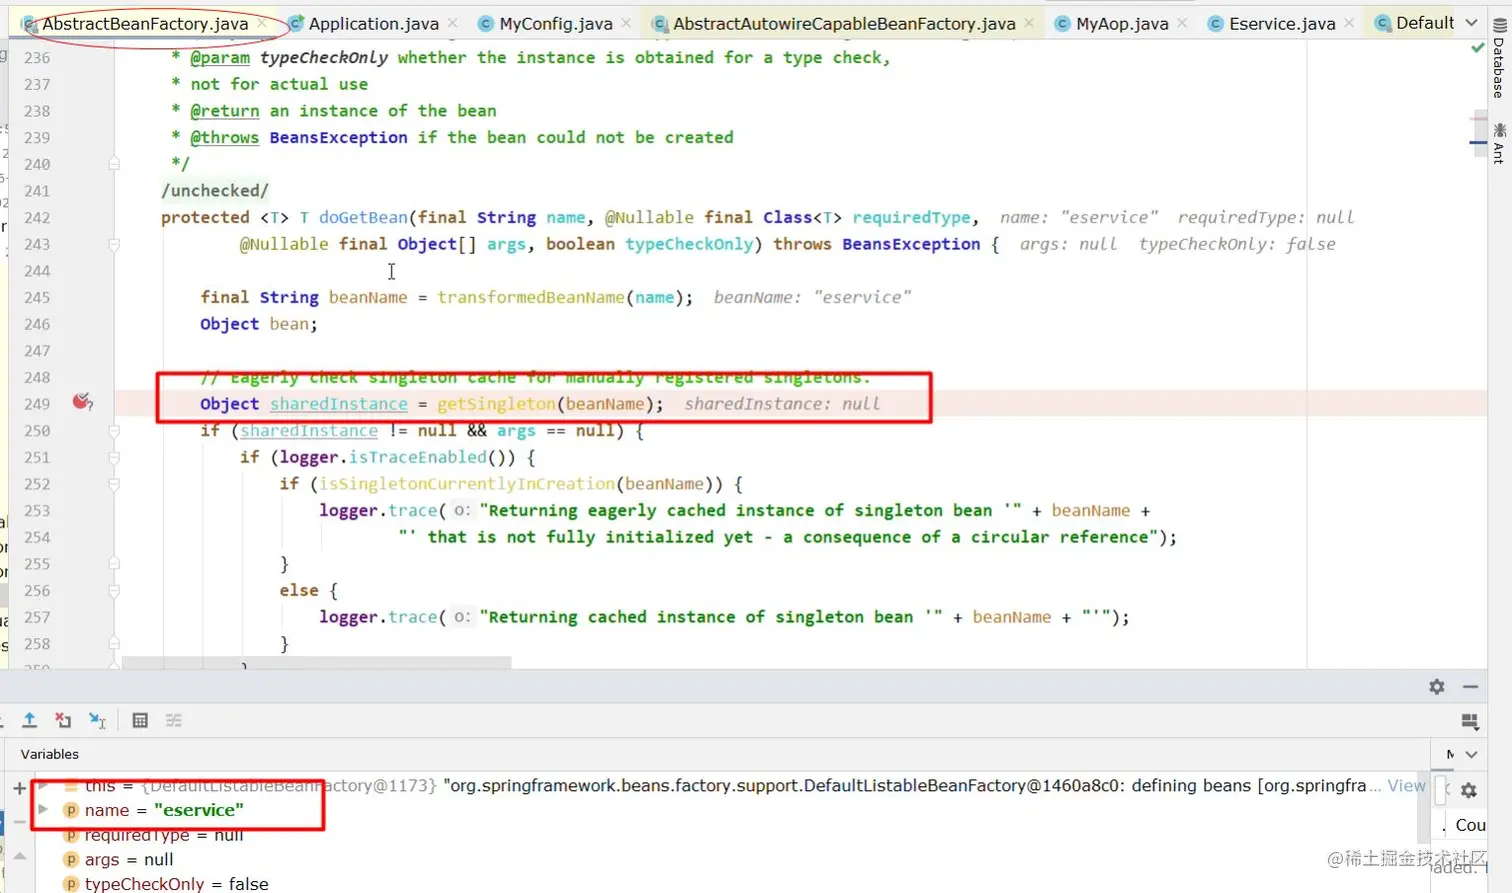
Task: Collapse the if block at line 250
Action: point(114,431)
